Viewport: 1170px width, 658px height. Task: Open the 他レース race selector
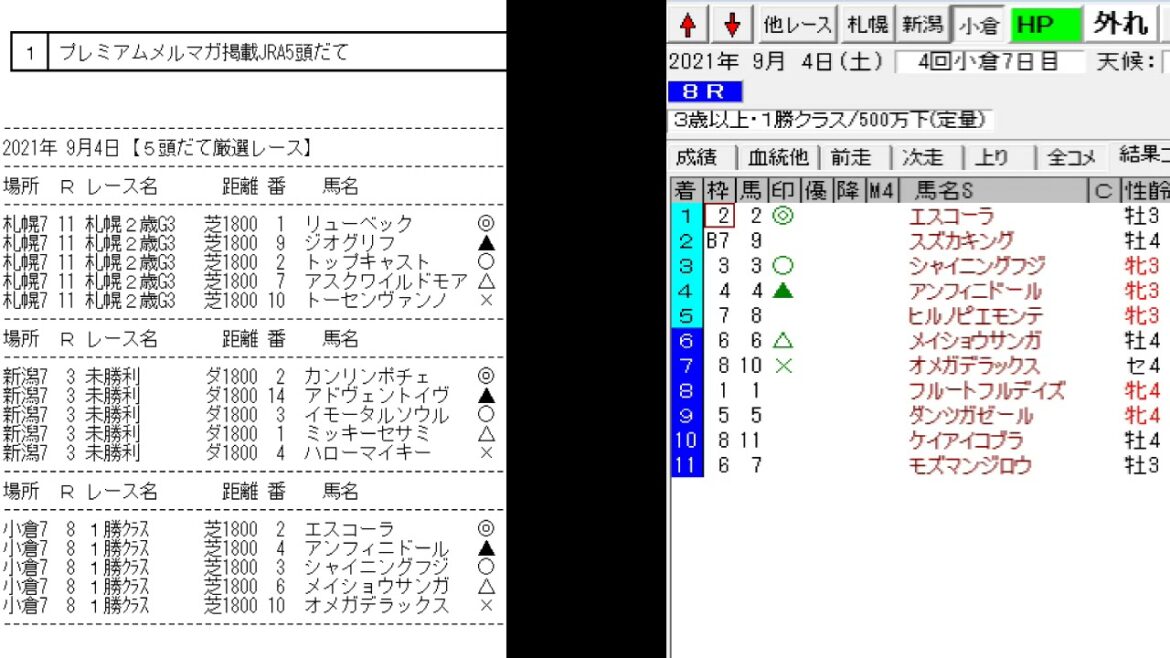(x=797, y=24)
